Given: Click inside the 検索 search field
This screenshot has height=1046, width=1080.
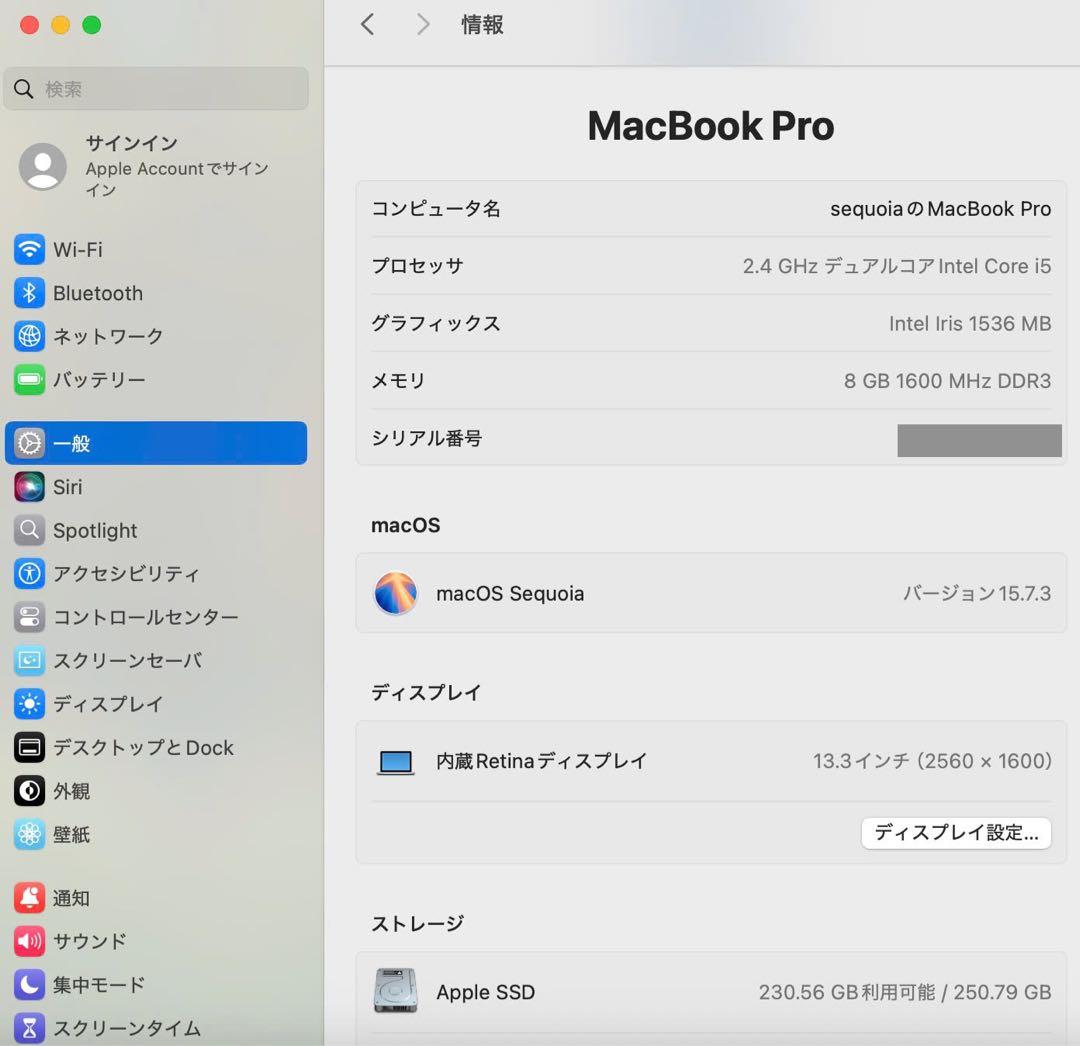Looking at the screenshot, I should point(155,89).
